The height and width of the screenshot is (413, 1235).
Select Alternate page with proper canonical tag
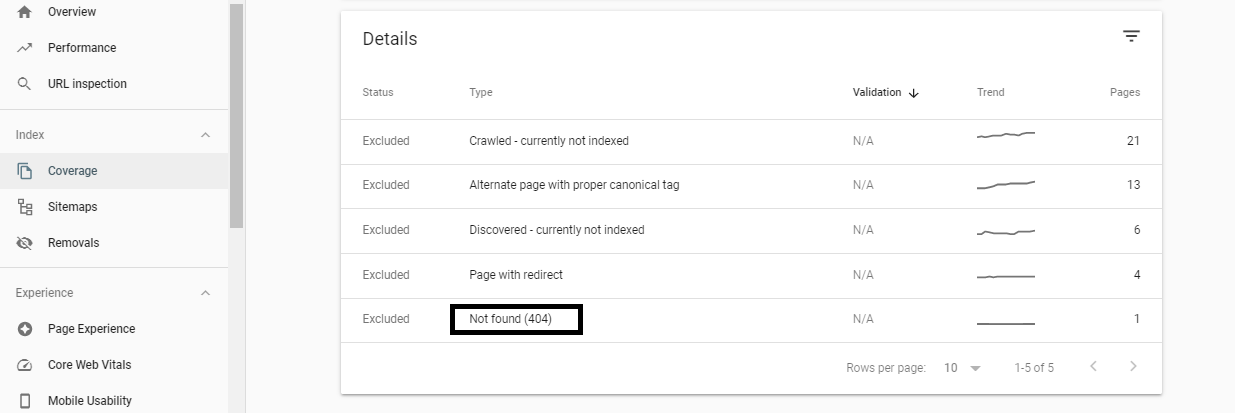[751, 185]
